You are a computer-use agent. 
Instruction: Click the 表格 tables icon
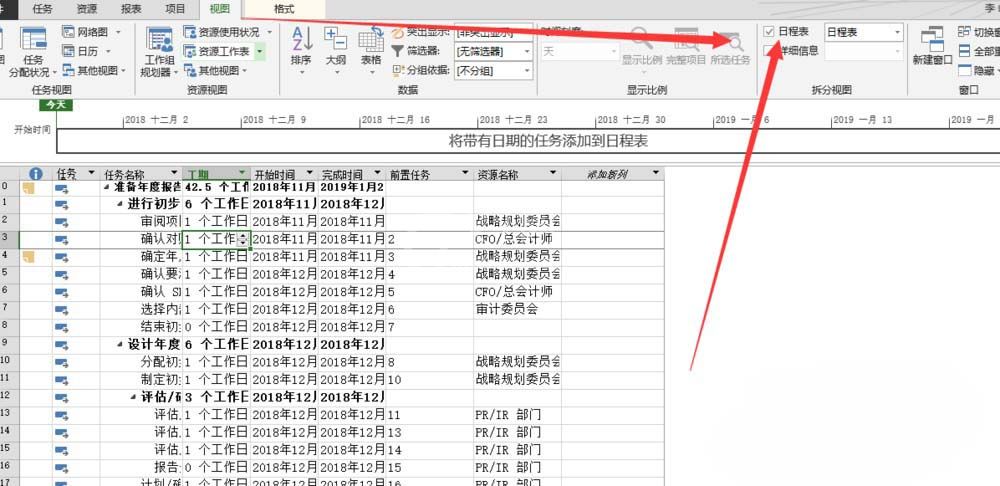371,39
